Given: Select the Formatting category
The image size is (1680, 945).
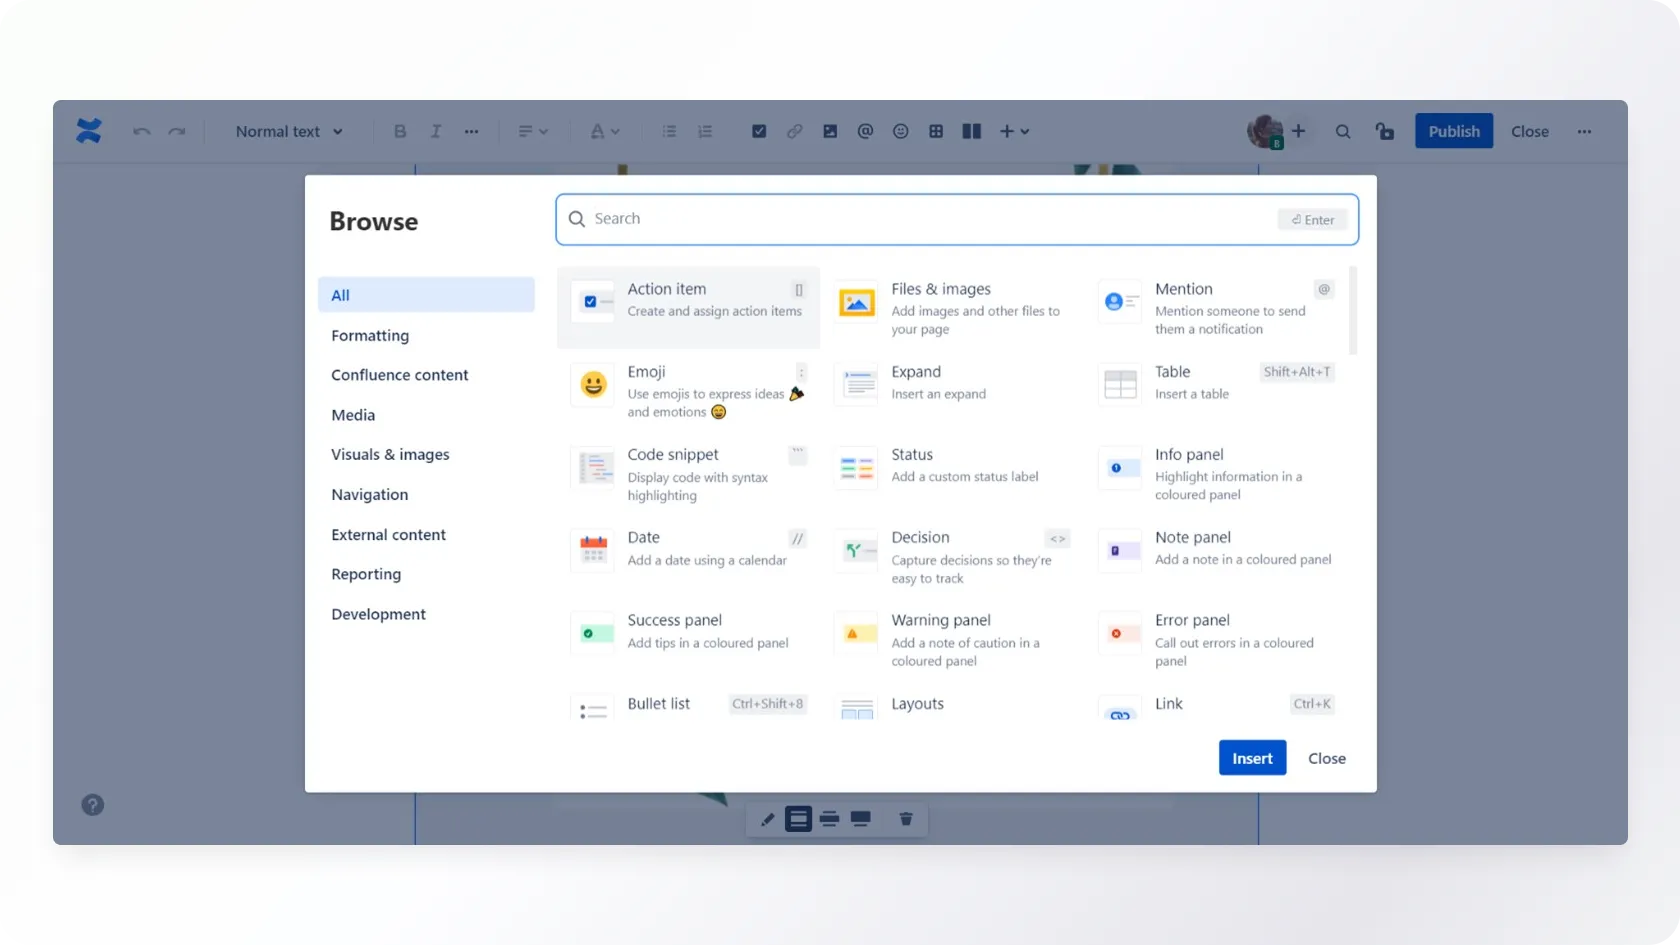Looking at the screenshot, I should (x=370, y=335).
